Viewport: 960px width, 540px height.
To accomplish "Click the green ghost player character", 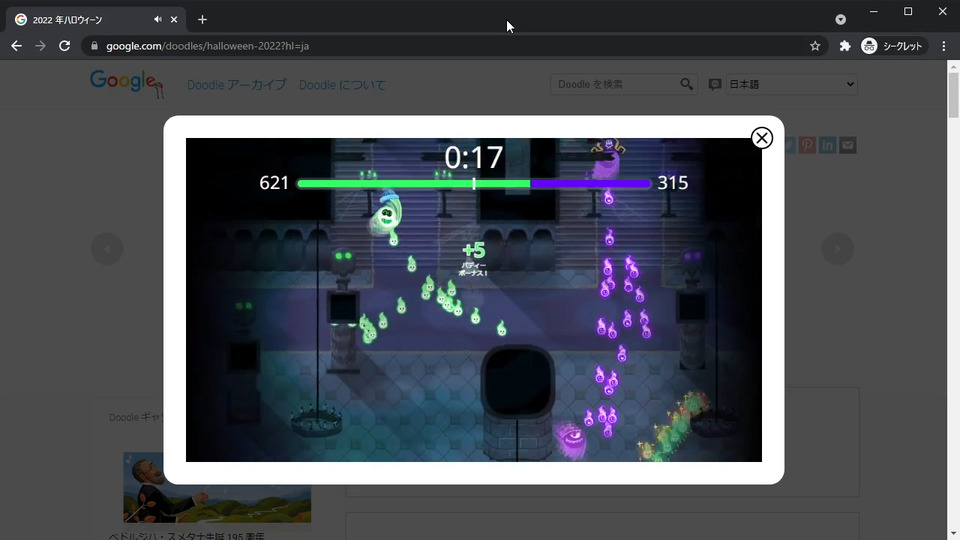I will [x=386, y=214].
